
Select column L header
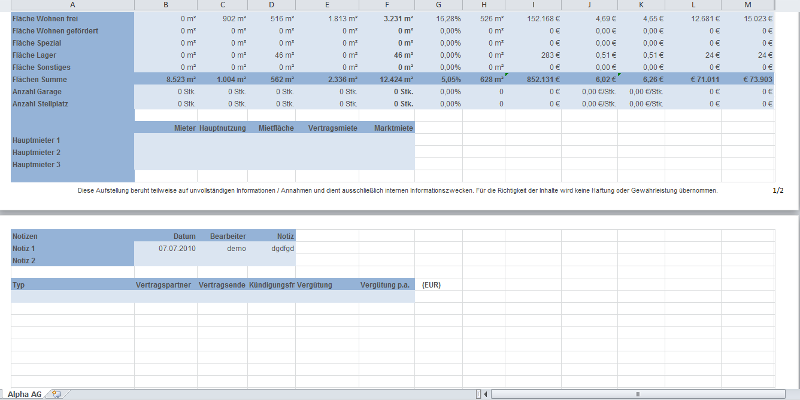[693, 5]
